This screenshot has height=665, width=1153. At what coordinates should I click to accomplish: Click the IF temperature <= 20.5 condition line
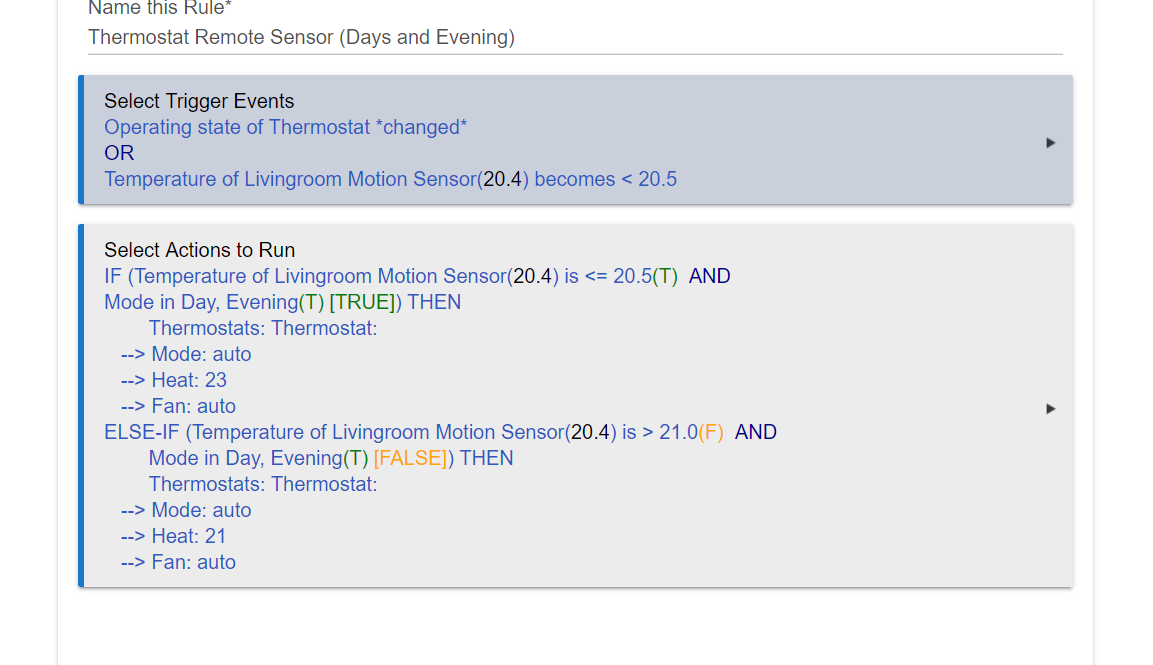[x=417, y=277]
